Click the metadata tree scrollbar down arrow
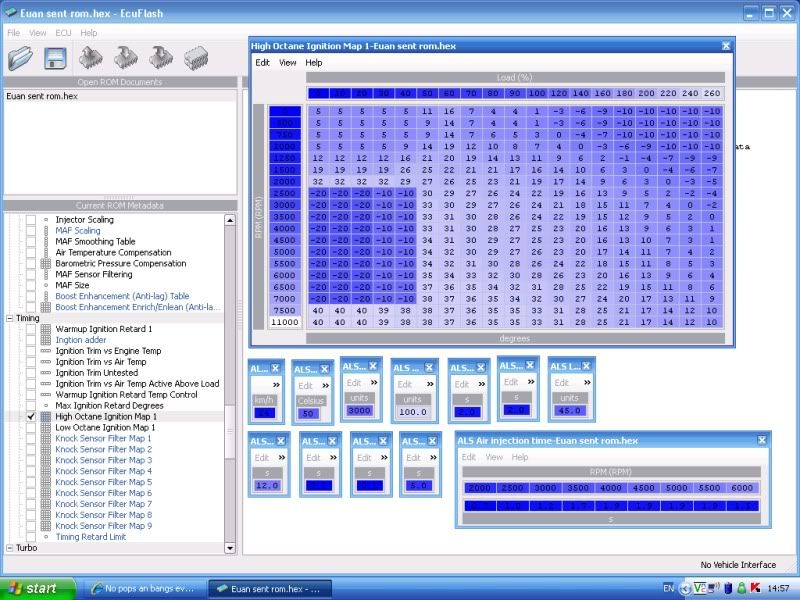 click(231, 548)
